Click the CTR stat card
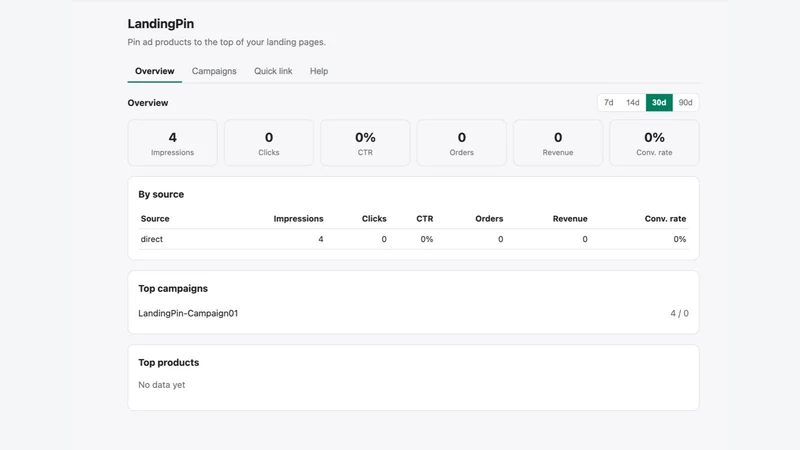The width and height of the screenshot is (800, 450). coord(365,143)
